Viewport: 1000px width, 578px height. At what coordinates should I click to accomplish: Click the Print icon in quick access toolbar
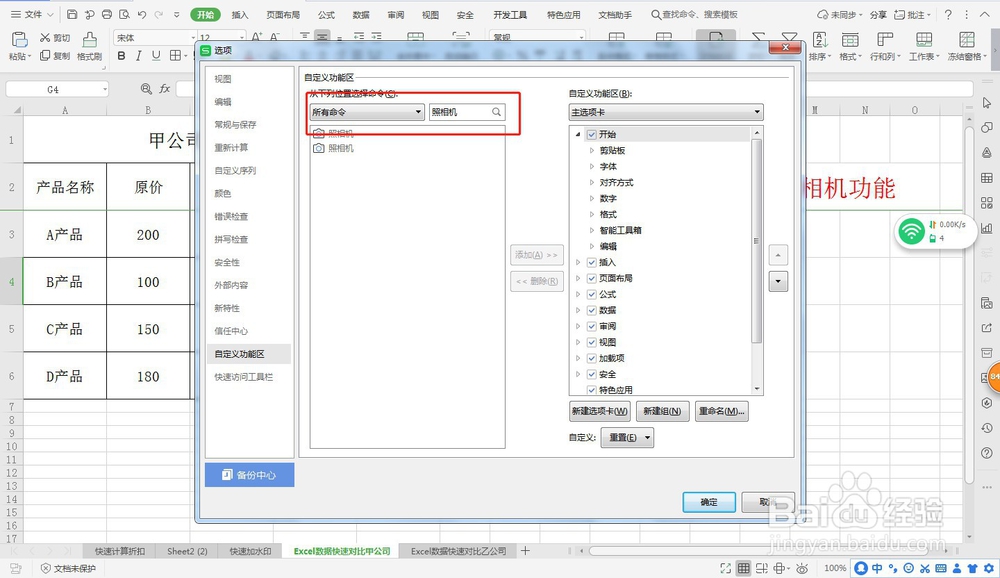pos(107,14)
